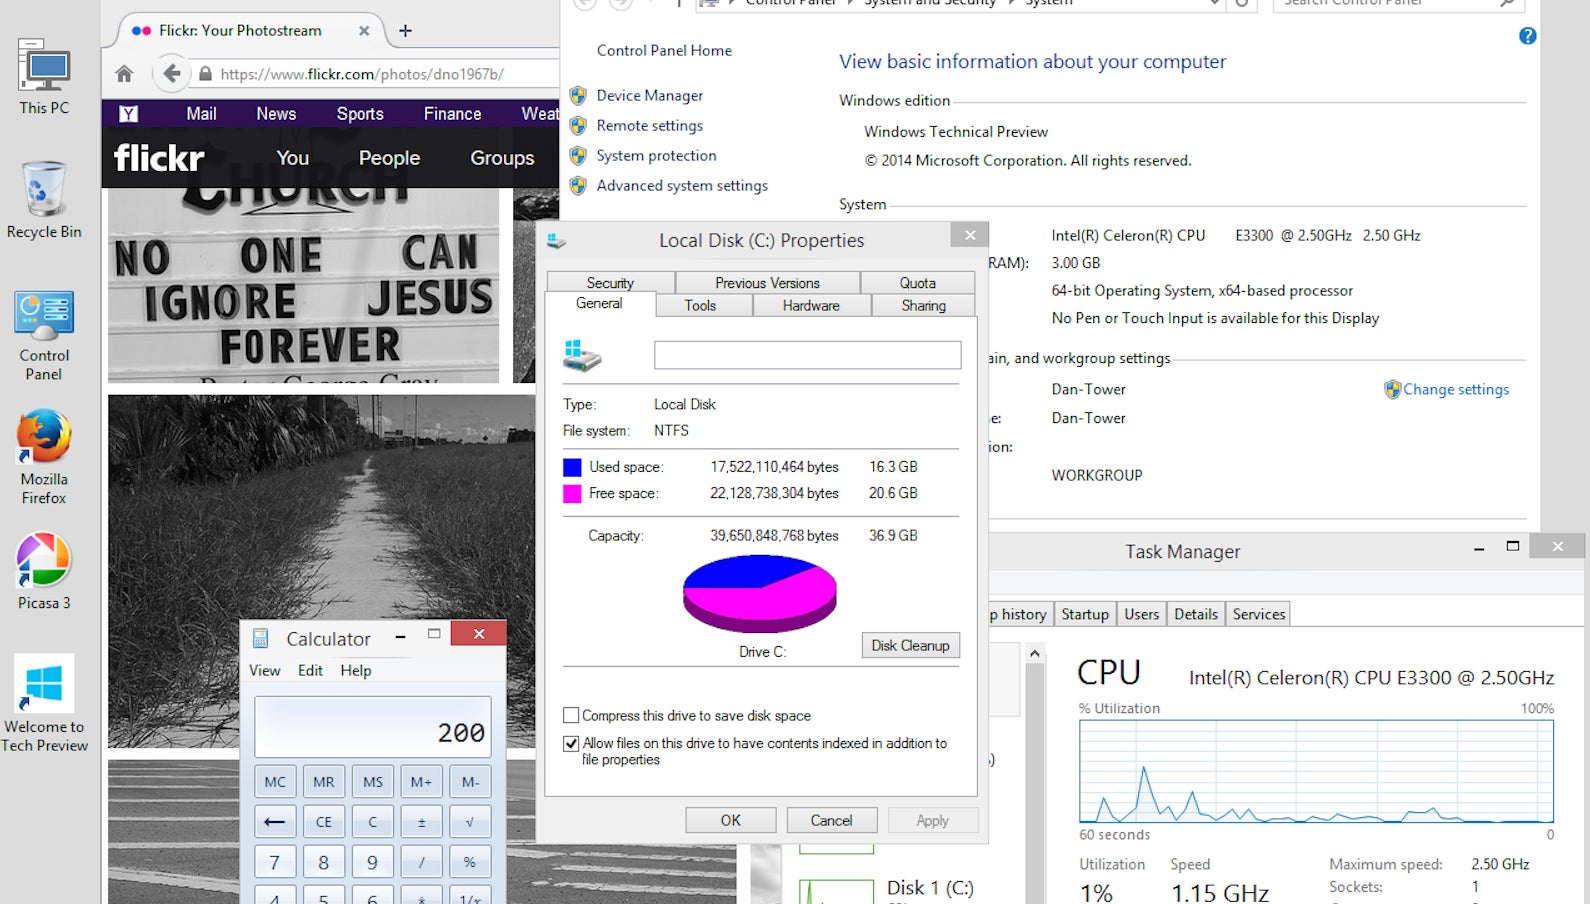
Task: Open the Calculator Edit menu
Action: (310, 671)
